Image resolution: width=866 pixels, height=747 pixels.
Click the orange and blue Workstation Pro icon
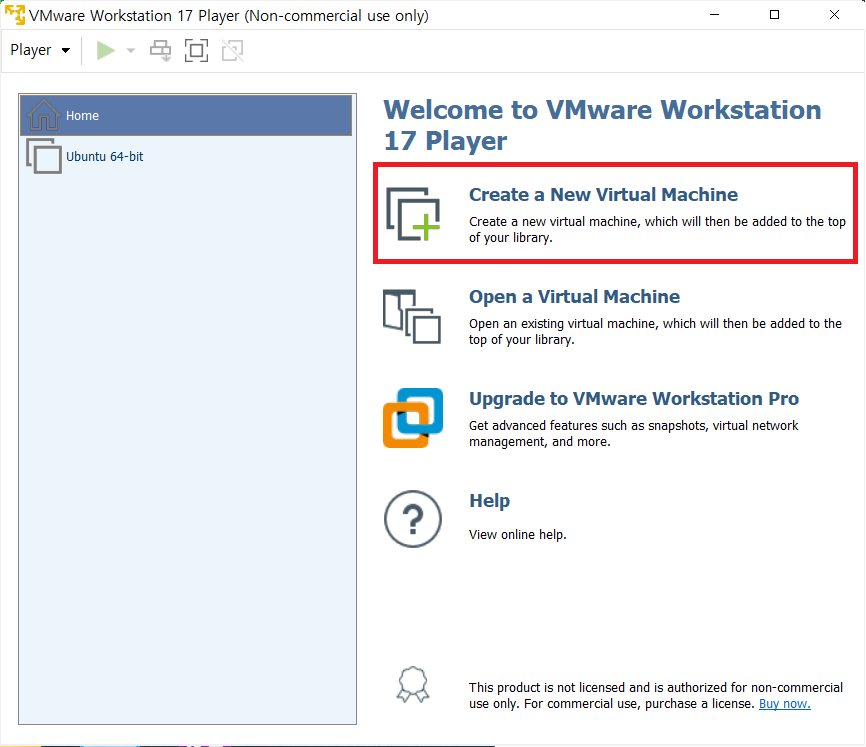413,418
